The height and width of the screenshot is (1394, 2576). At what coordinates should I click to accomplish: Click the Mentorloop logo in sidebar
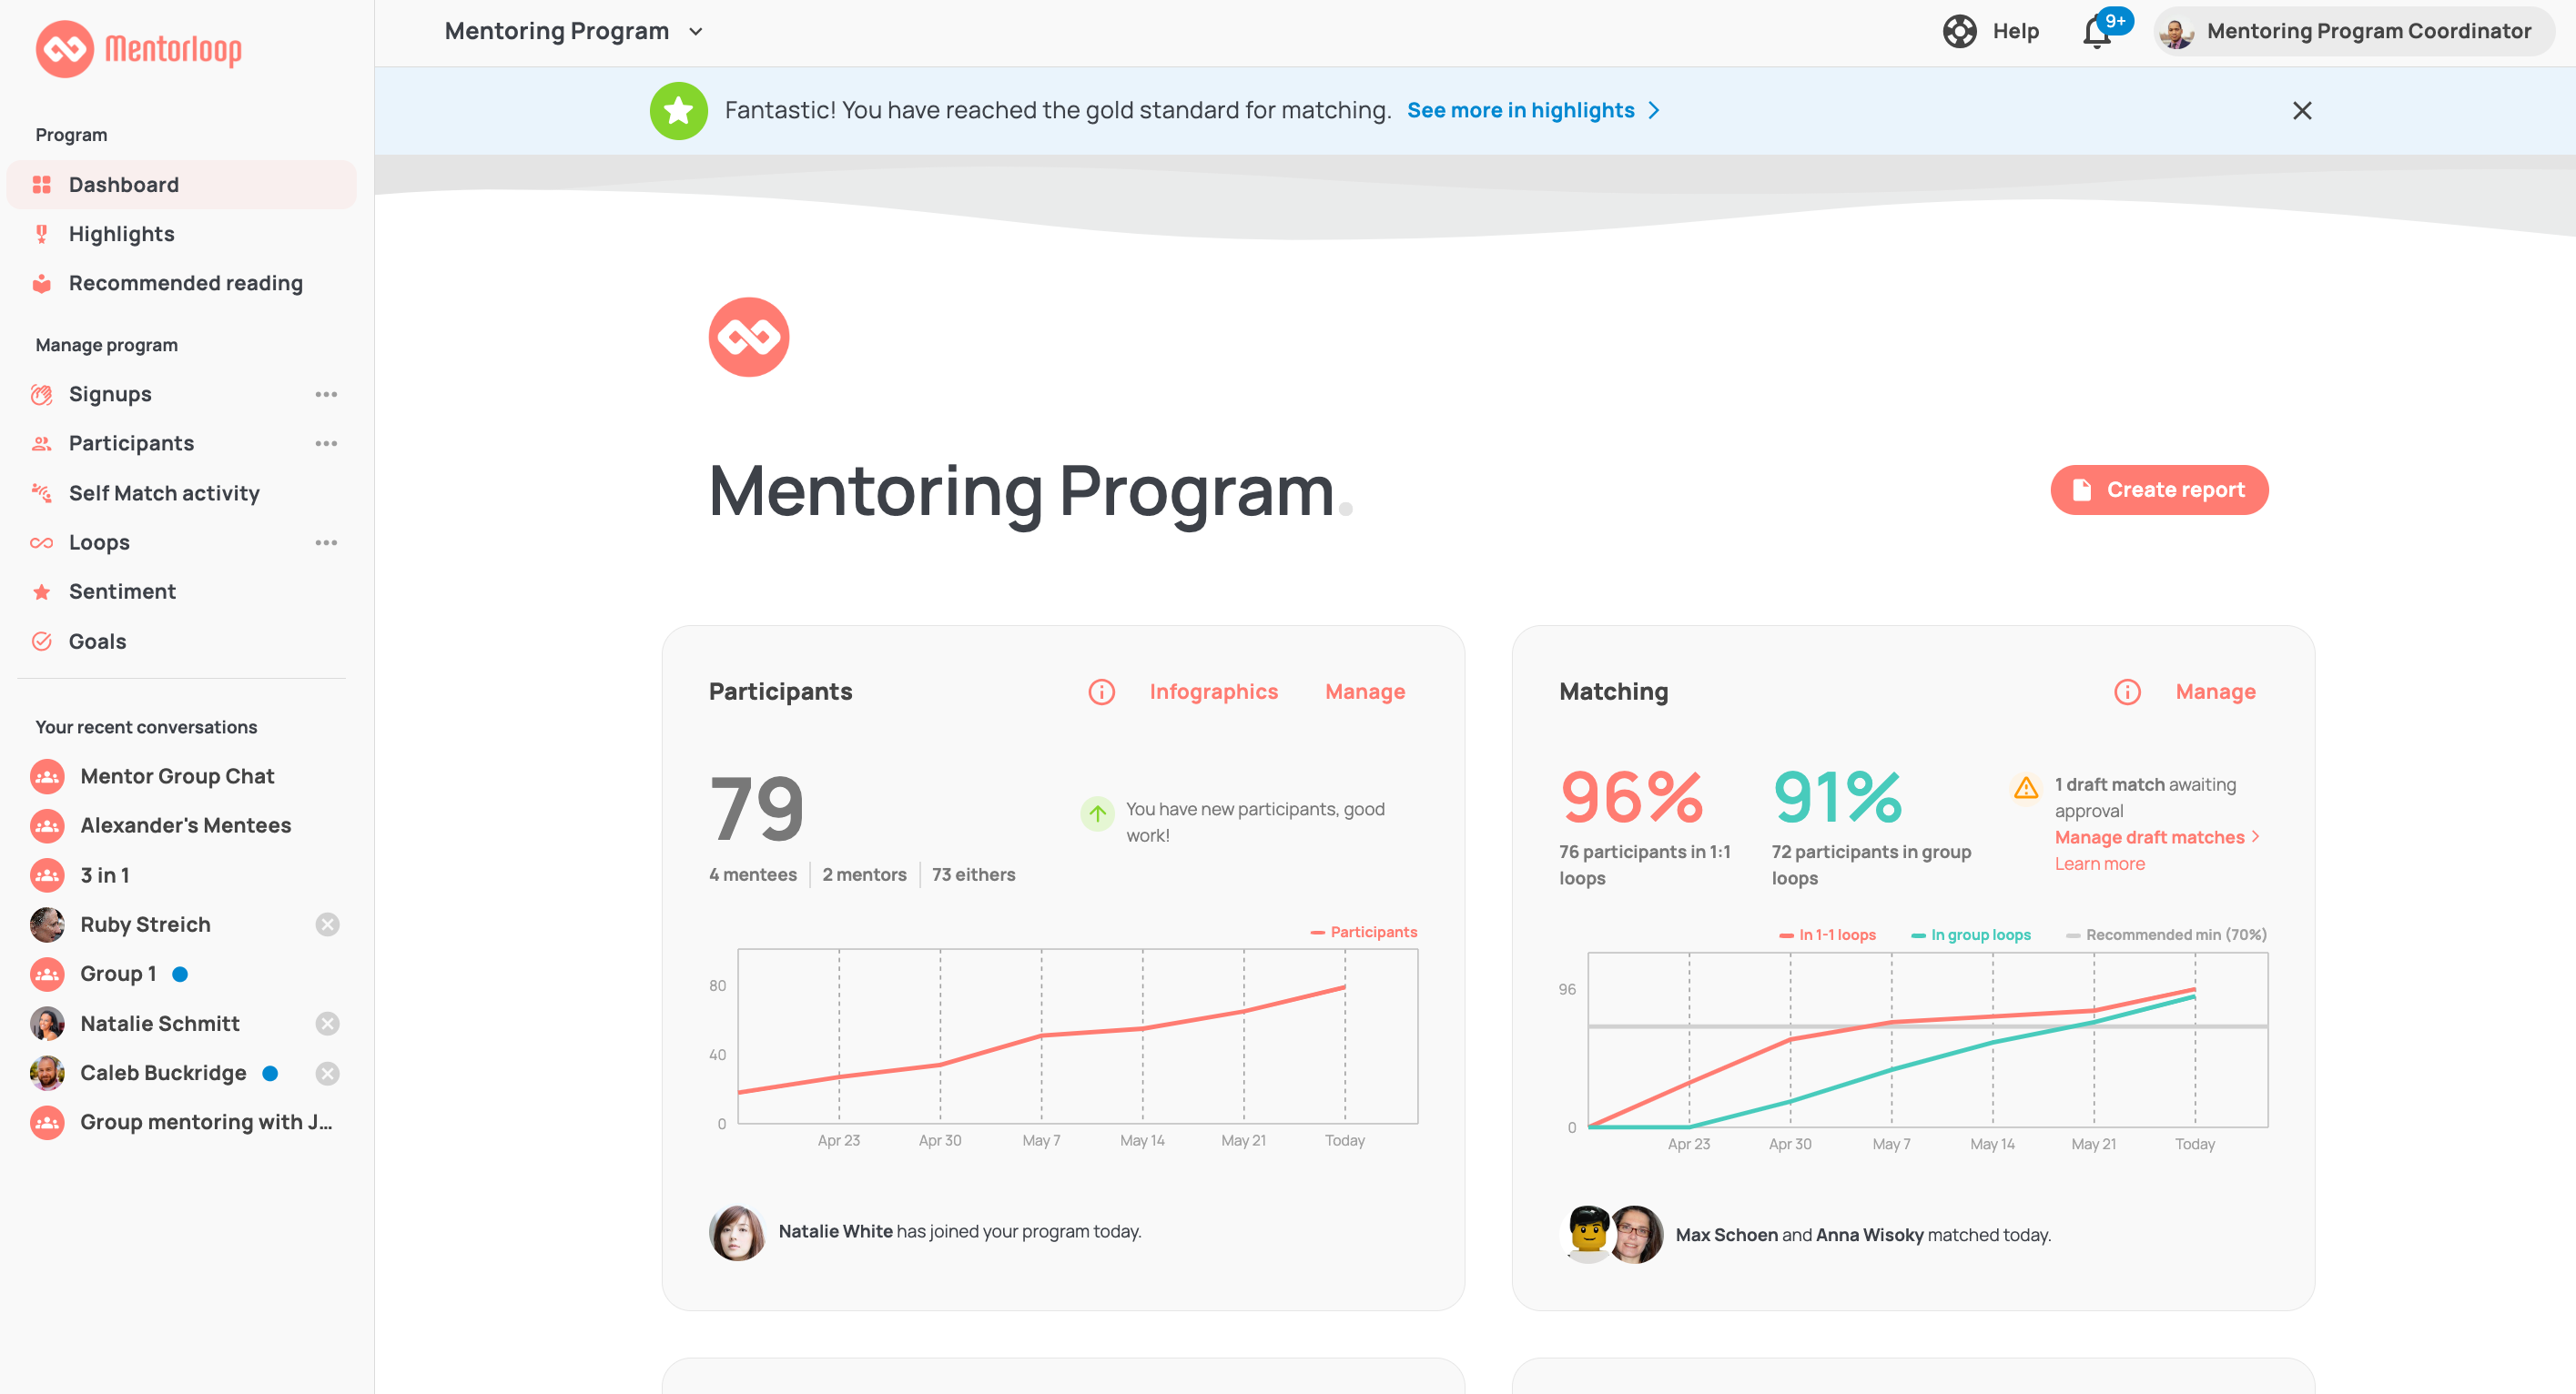pyautogui.click(x=139, y=48)
